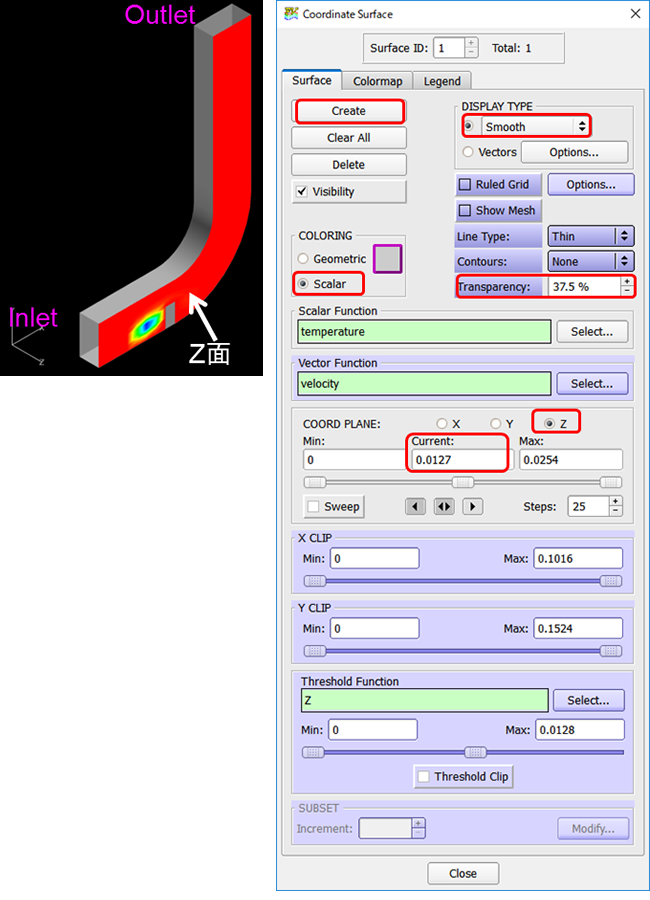The image size is (650, 900).
Task: Click the step backward arrow icon
Action: pos(416,507)
